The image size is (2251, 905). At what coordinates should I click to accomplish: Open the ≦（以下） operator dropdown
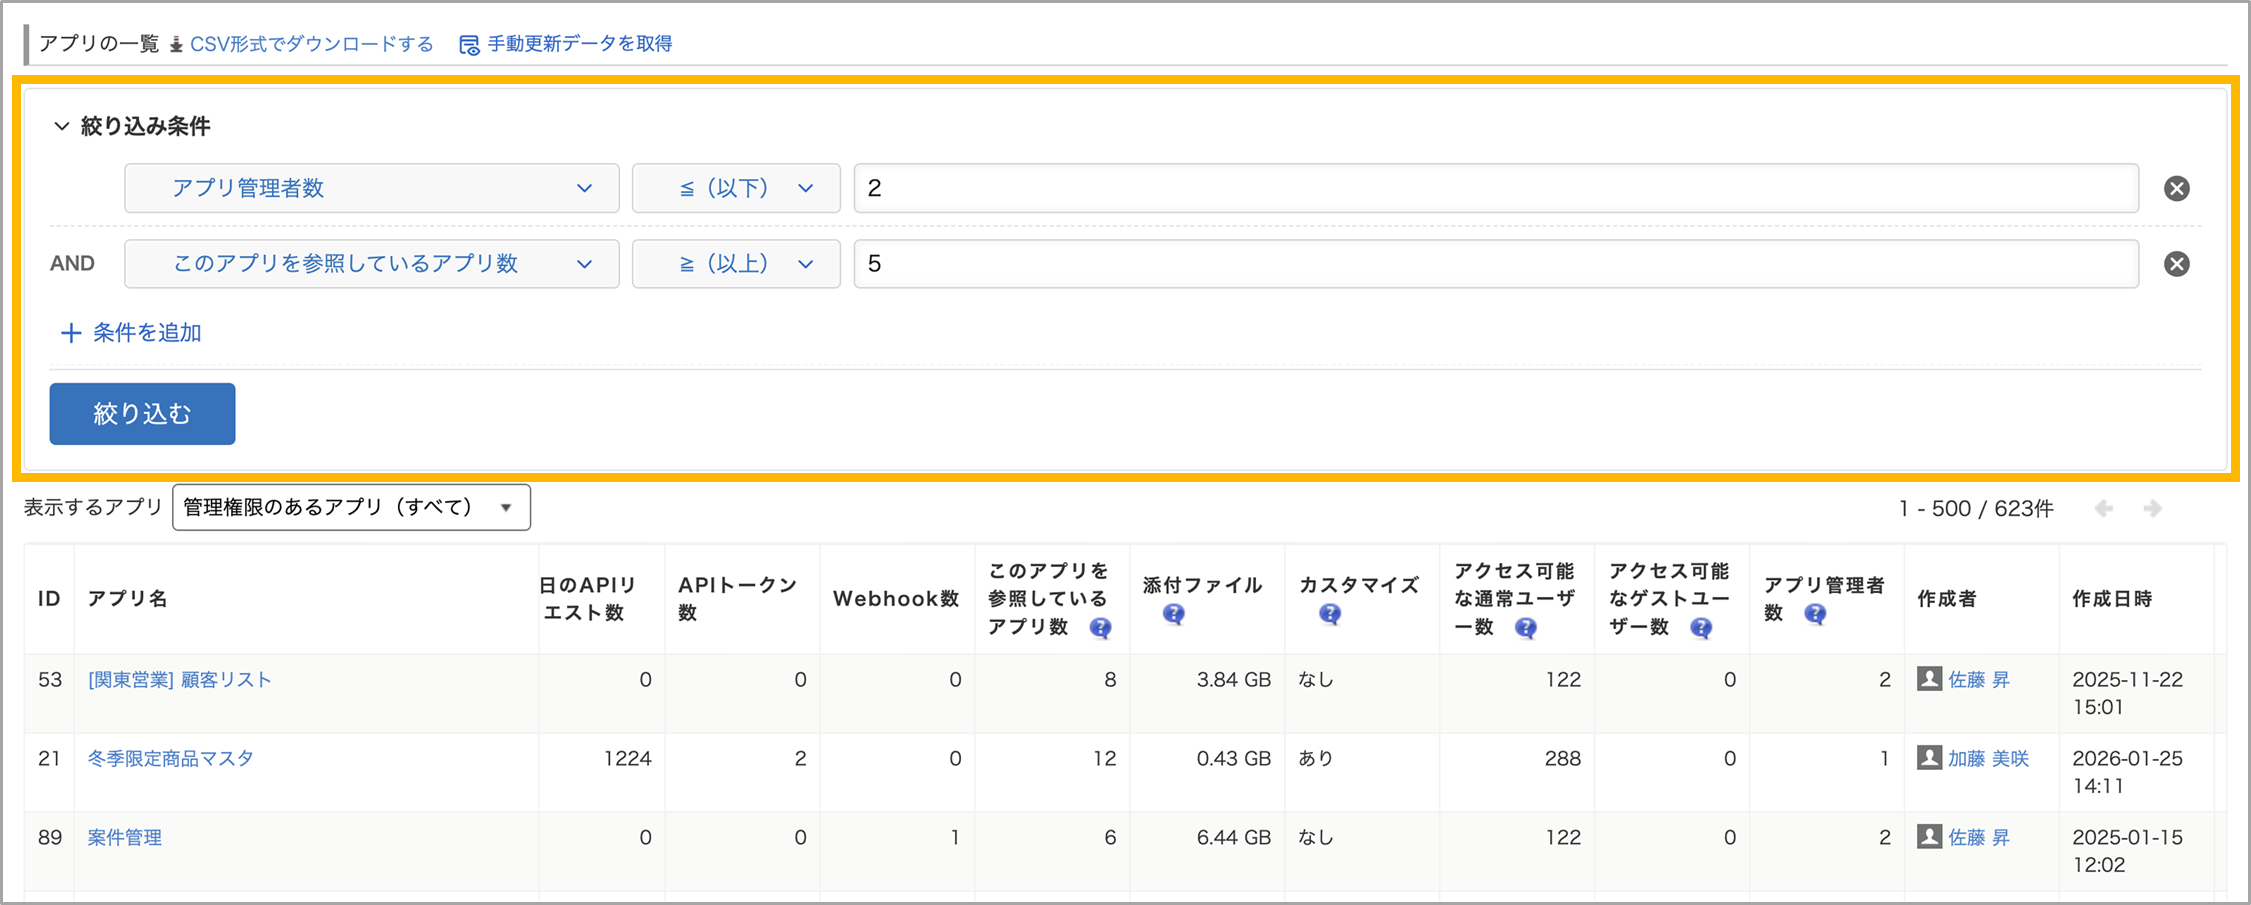(x=736, y=188)
